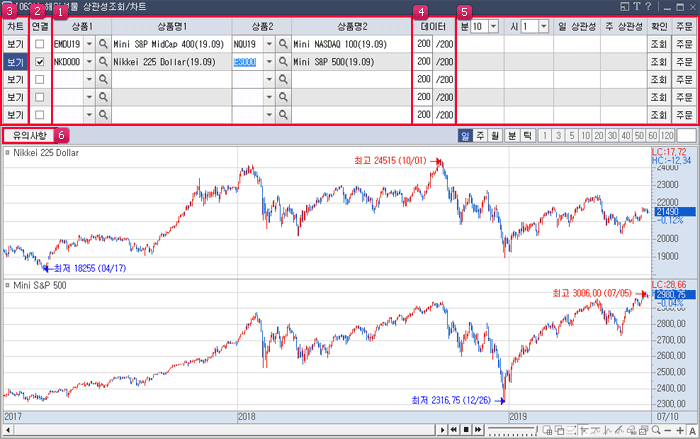Open help with the '?' title bar icon
The image size is (700, 439).
click(648, 6)
